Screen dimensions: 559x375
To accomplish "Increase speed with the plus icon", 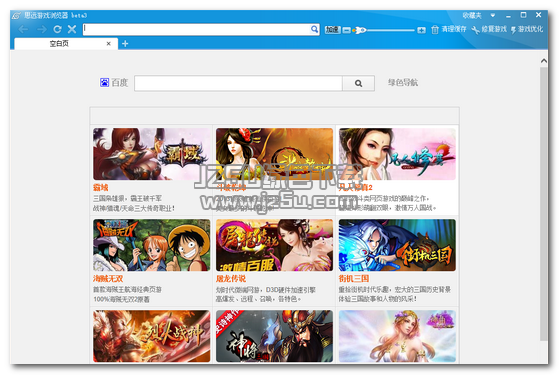I will [421, 30].
